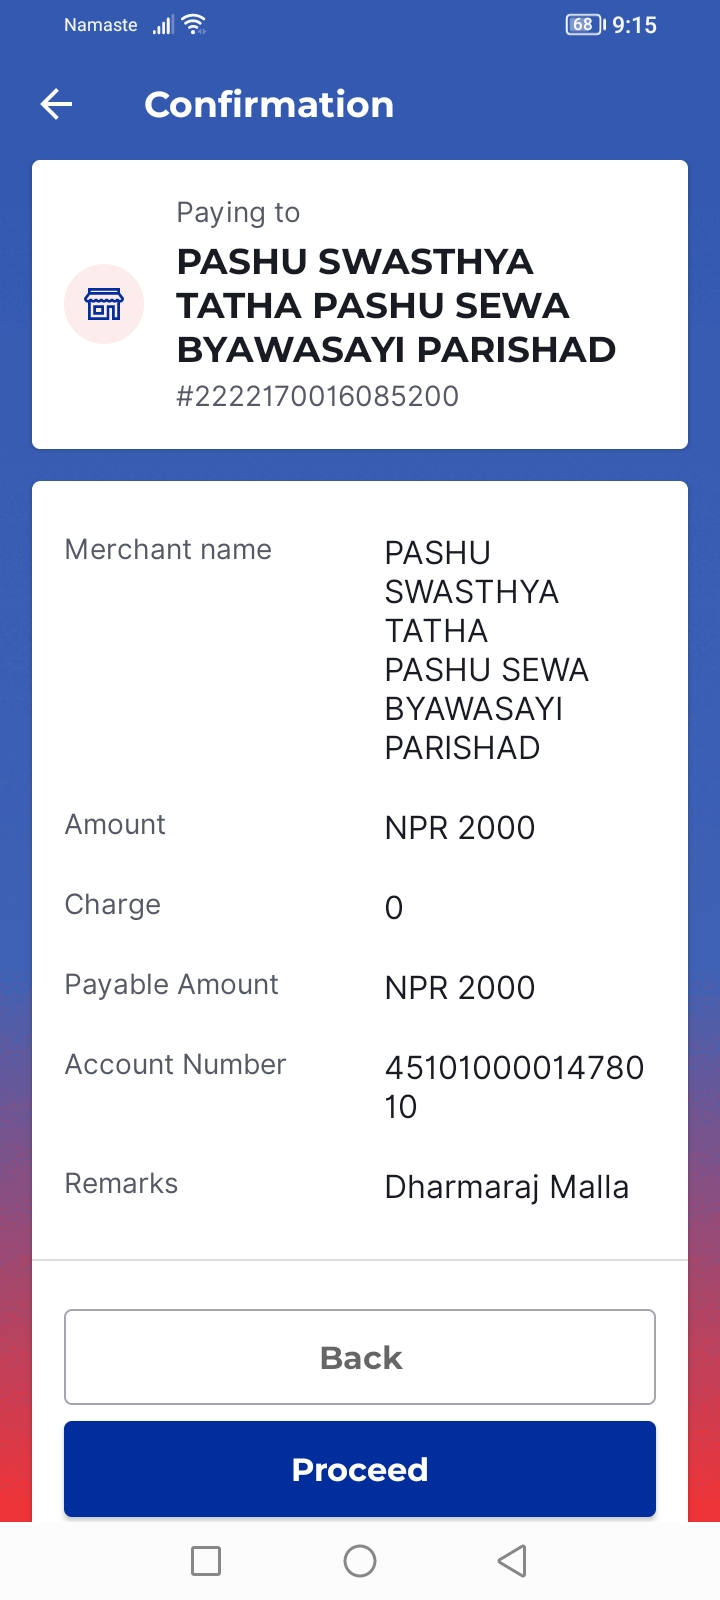Tap the Payable Amount NPR 2000 value
720x1600 pixels.
[460, 987]
